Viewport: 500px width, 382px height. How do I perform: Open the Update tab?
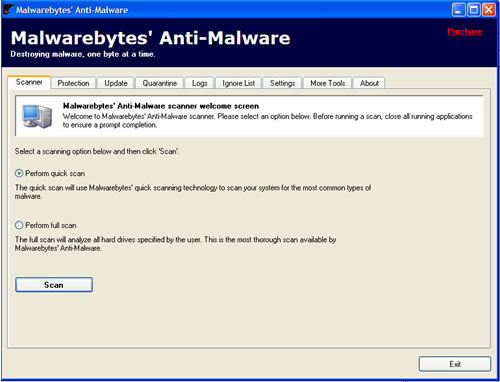coord(116,83)
